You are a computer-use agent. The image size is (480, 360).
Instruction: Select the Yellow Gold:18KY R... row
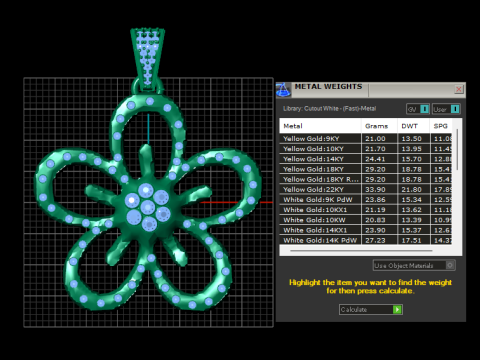(366, 179)
